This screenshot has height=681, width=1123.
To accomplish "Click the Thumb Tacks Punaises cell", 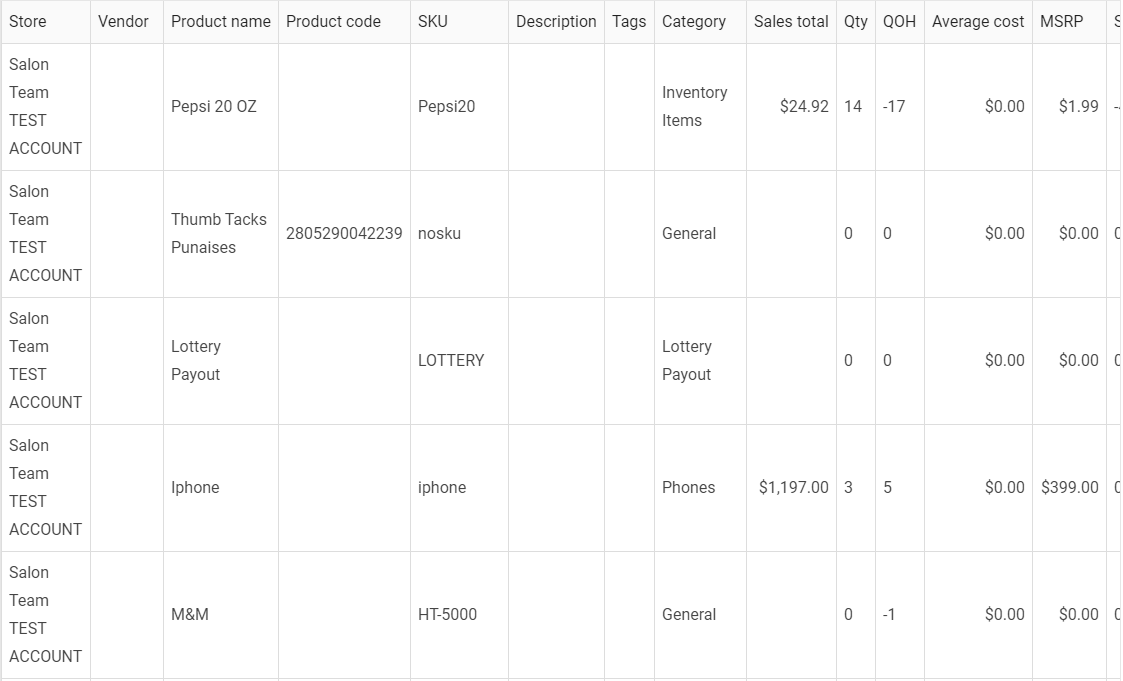I will click(219, 233).
